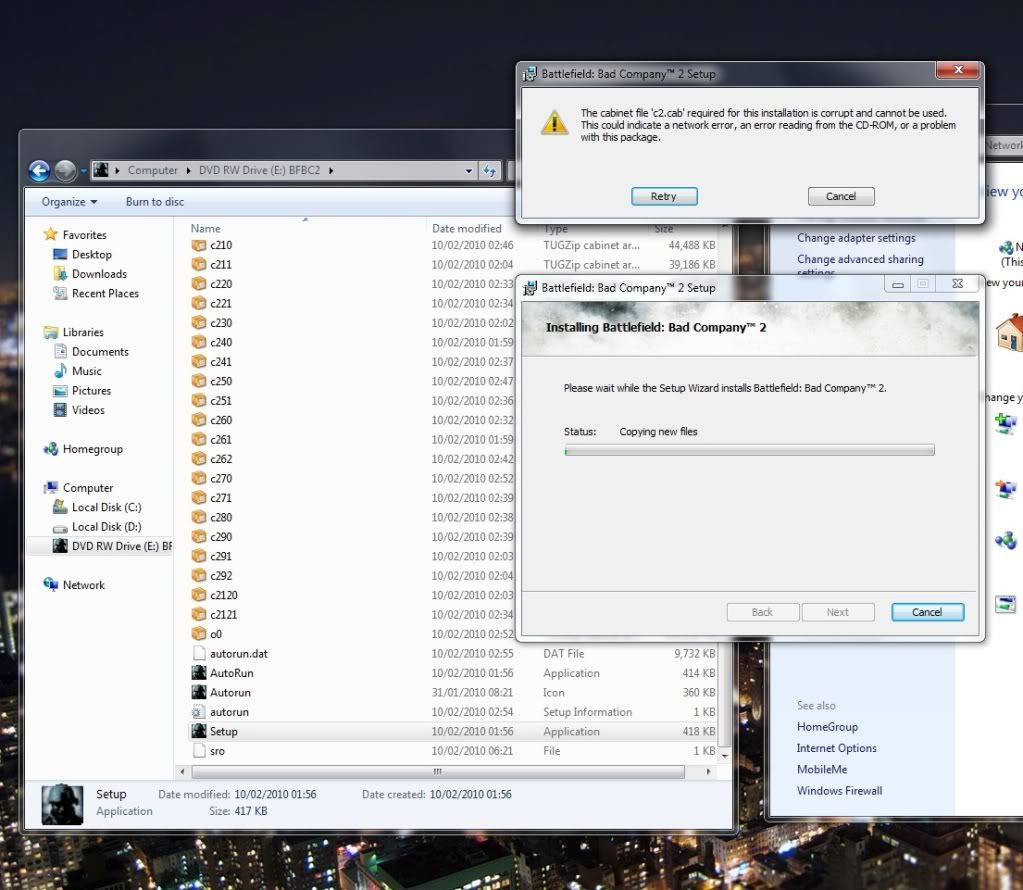The image size is (1023, 890).
Task: Select the c262 cabinet file icon
Action: pos(199,459)
